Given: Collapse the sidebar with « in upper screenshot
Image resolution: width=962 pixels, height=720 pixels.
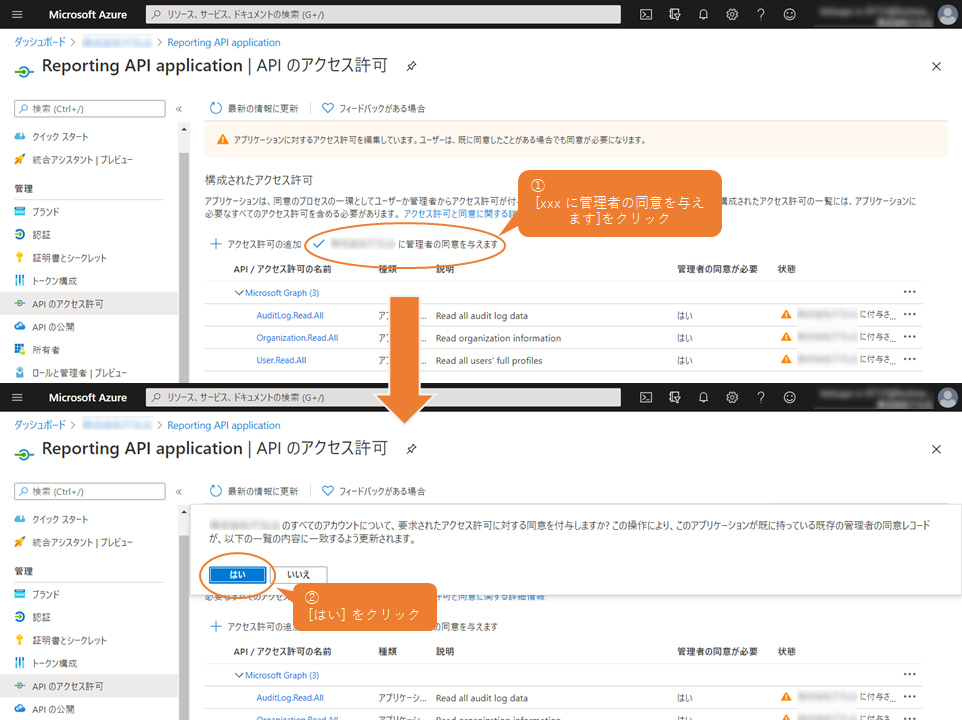Looking at the screenshot, I should [179, 109].
